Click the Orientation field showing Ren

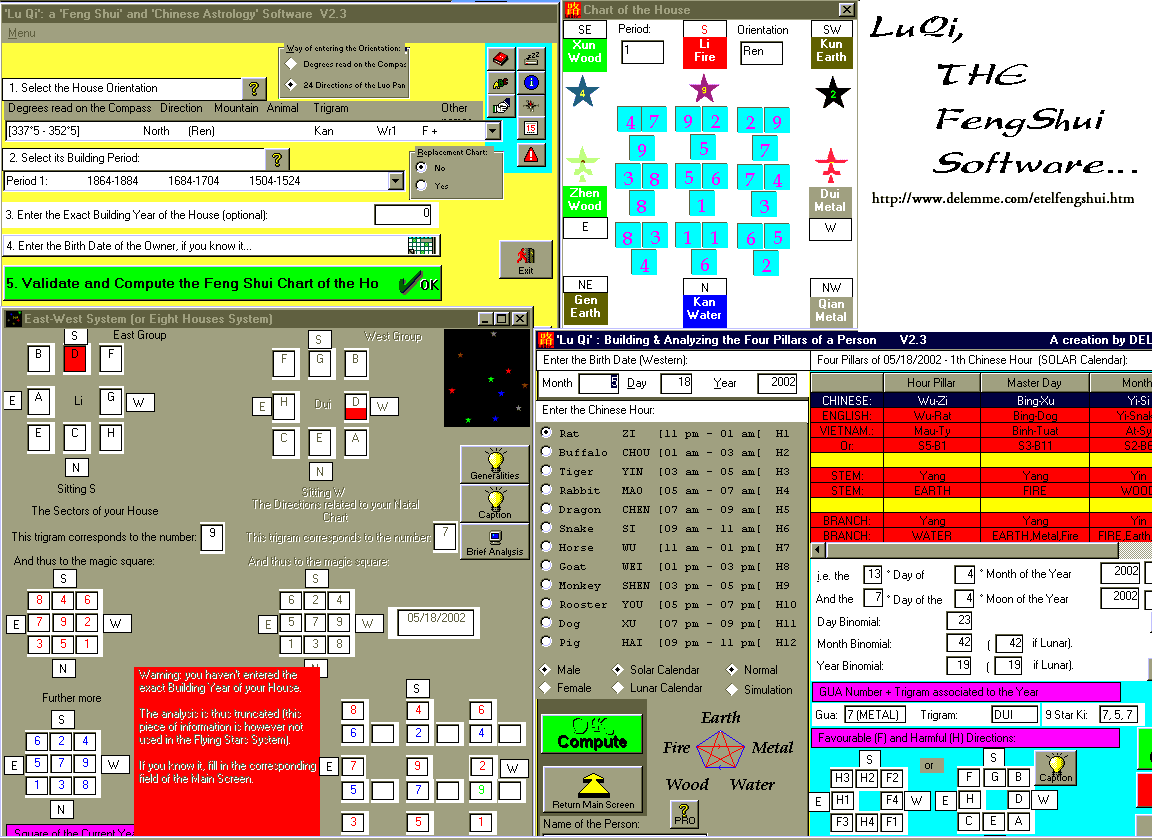click(761, 53)
